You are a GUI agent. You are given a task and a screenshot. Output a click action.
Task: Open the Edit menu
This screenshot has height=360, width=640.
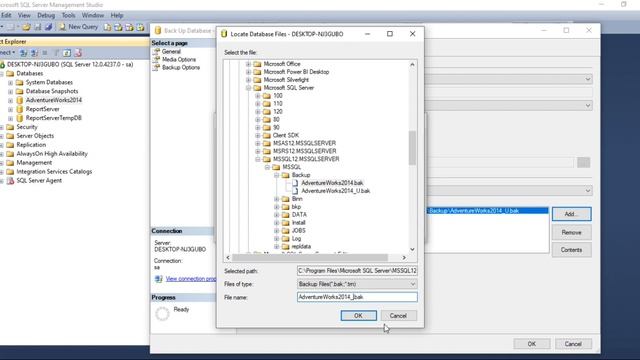(x=6, y=16)
